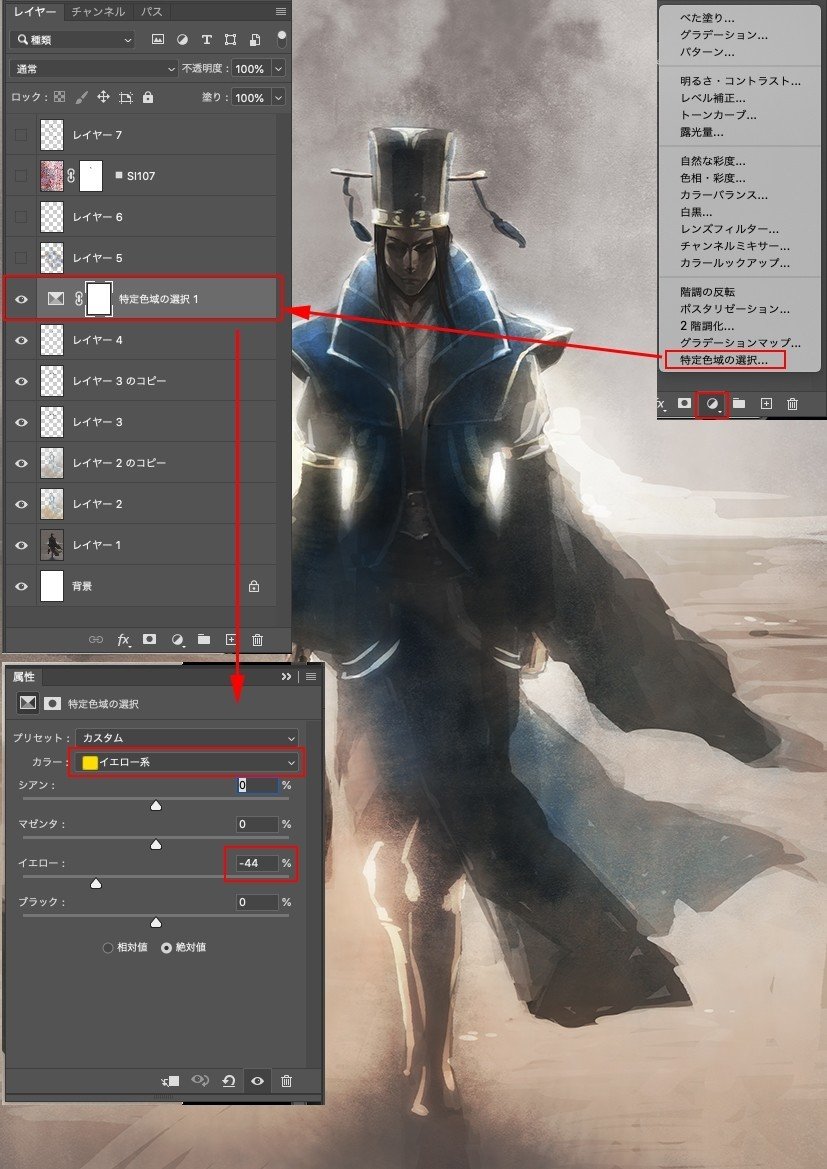
Task: Click the lock all padlock icon
Action: coord(148,97)
